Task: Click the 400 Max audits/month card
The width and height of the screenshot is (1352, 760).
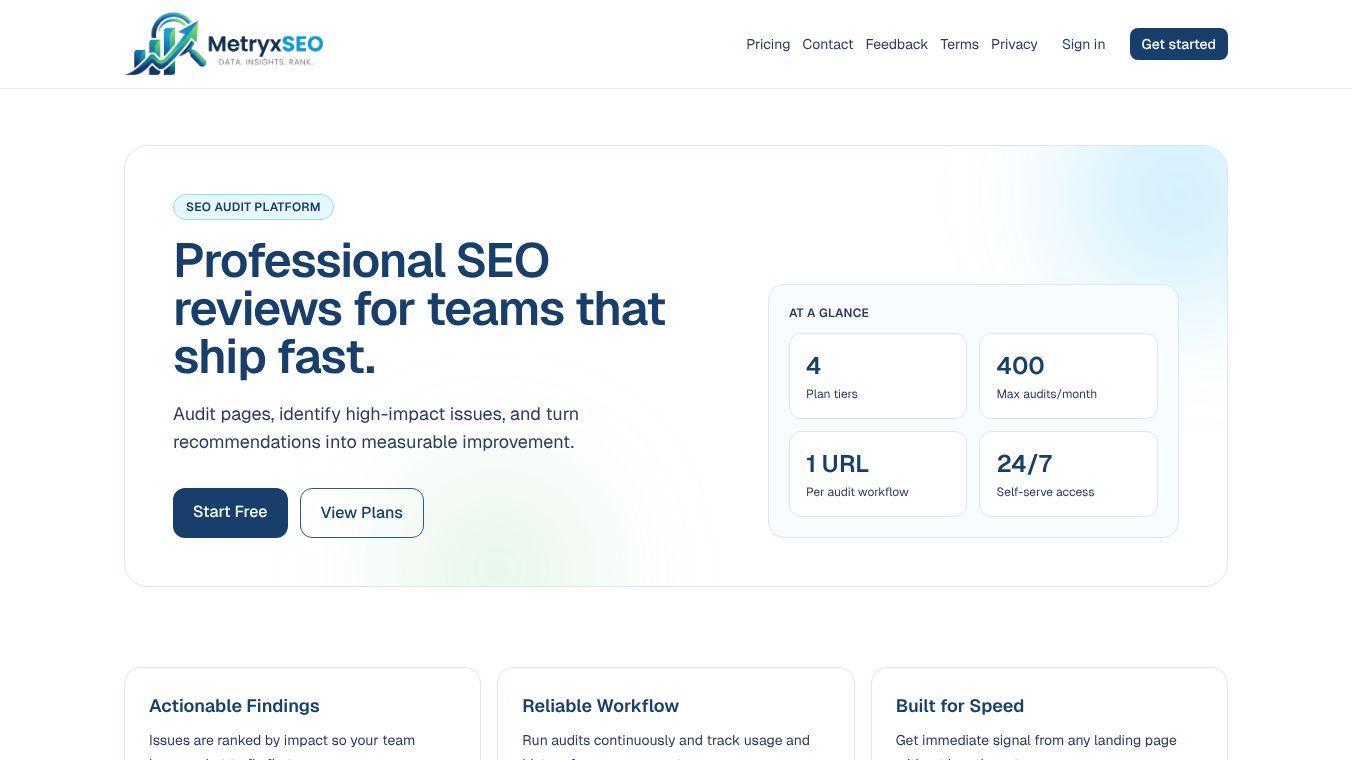Action: (1068, 375)
